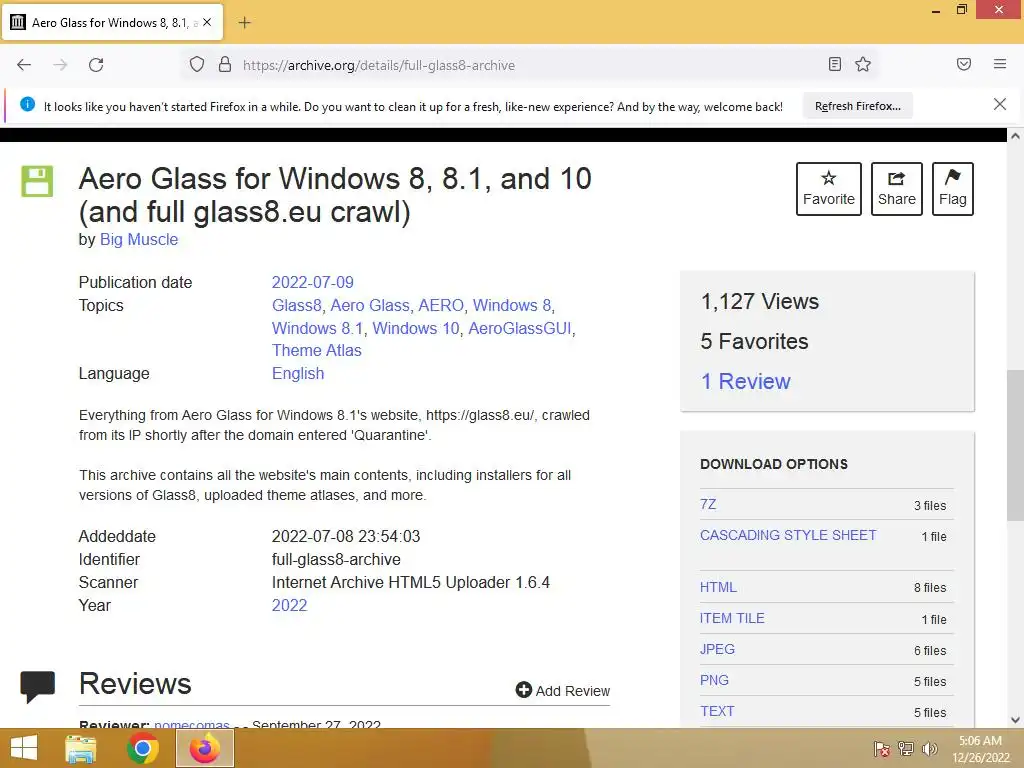Save page to Pocket icon
This screenshot has height=768, width=1024.
[963, 64]
